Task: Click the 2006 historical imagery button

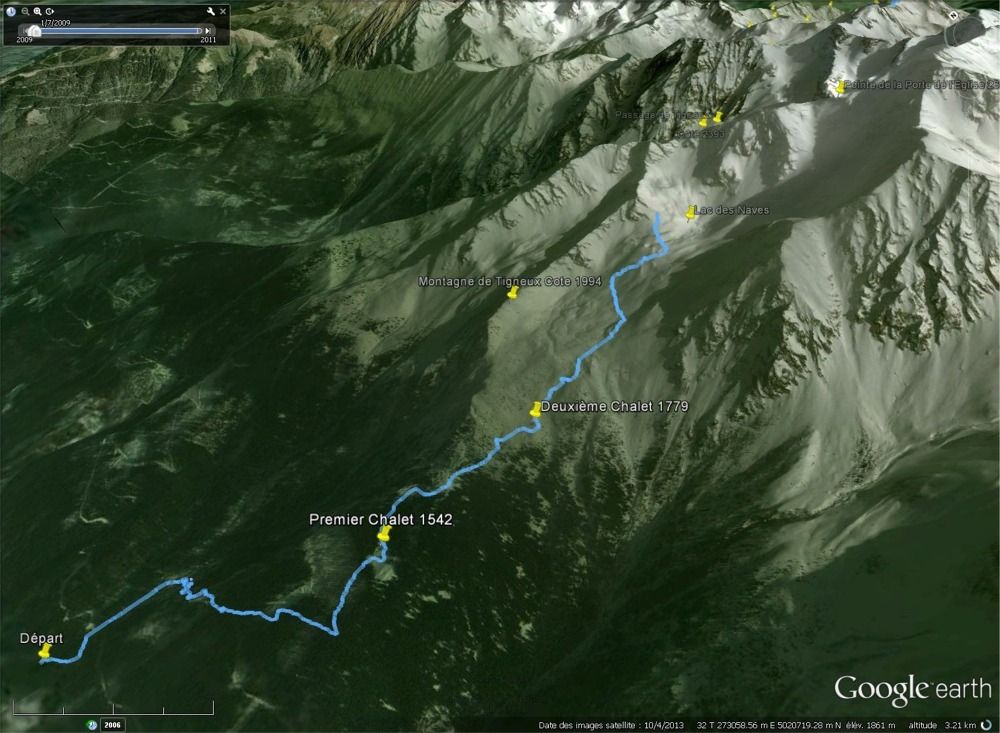Action: (x=112, y=725)
